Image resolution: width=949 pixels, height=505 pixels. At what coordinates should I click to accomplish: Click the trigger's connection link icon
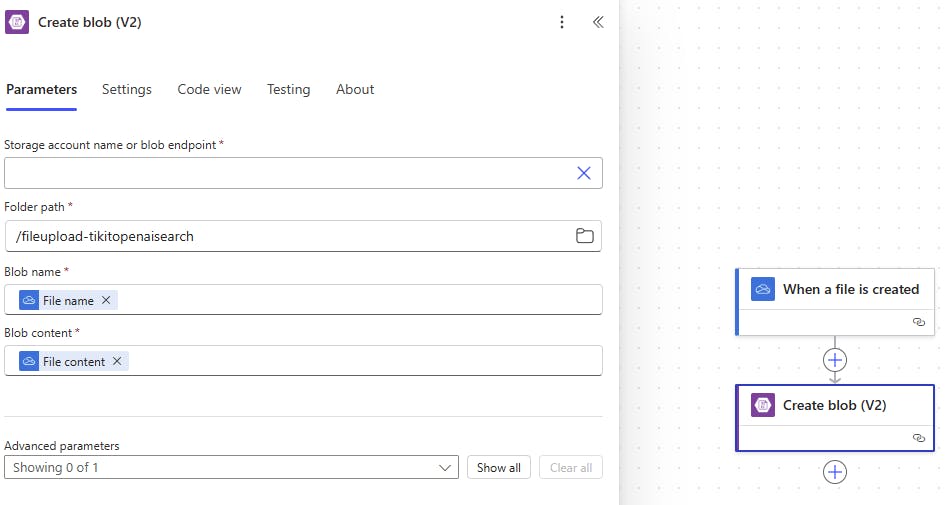[x=918, y=322]
